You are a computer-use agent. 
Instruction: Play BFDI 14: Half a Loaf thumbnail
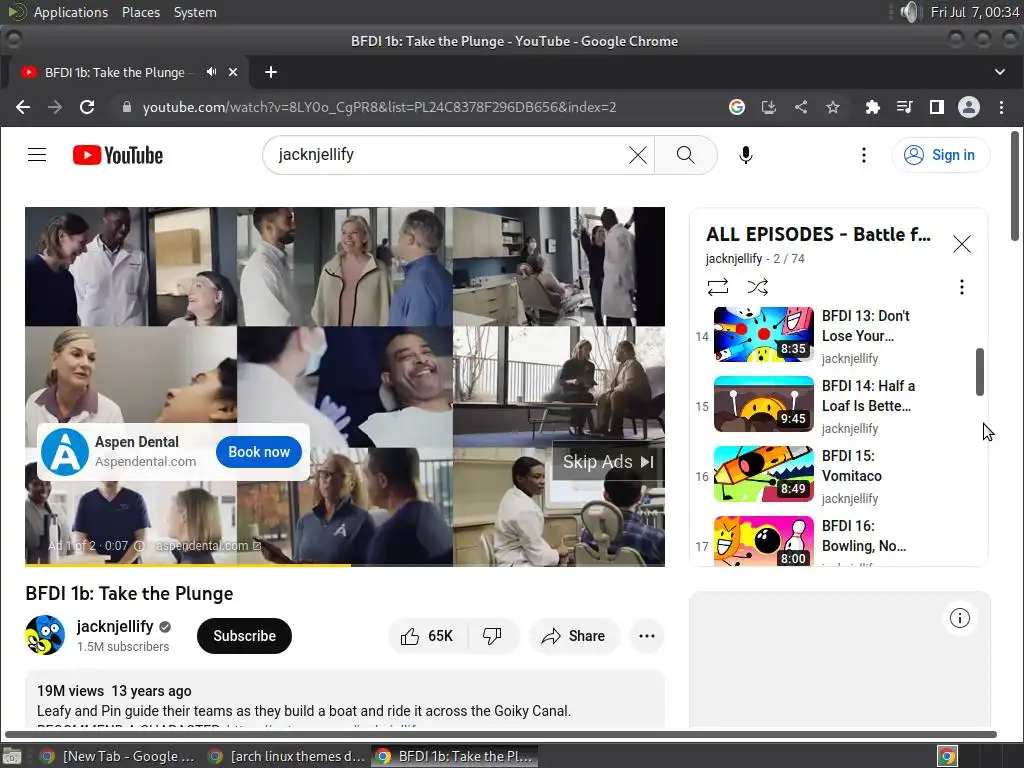(x=763, y=404)
